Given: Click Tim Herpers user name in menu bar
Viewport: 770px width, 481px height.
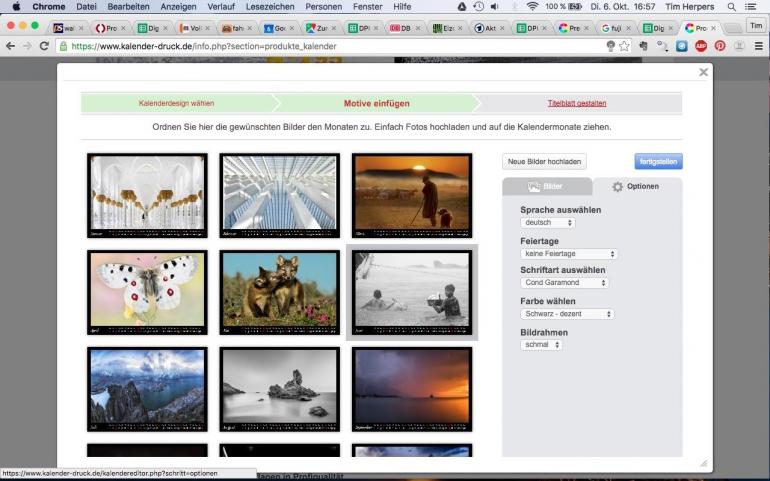Looking at the screenshot, I should tap(689, 6).
